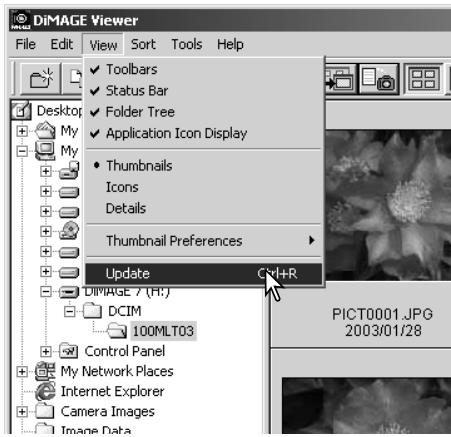This screenshot has width=451, height=437.
Task: Collapse the DiMAGE 7 drive node
Action: 46,292
